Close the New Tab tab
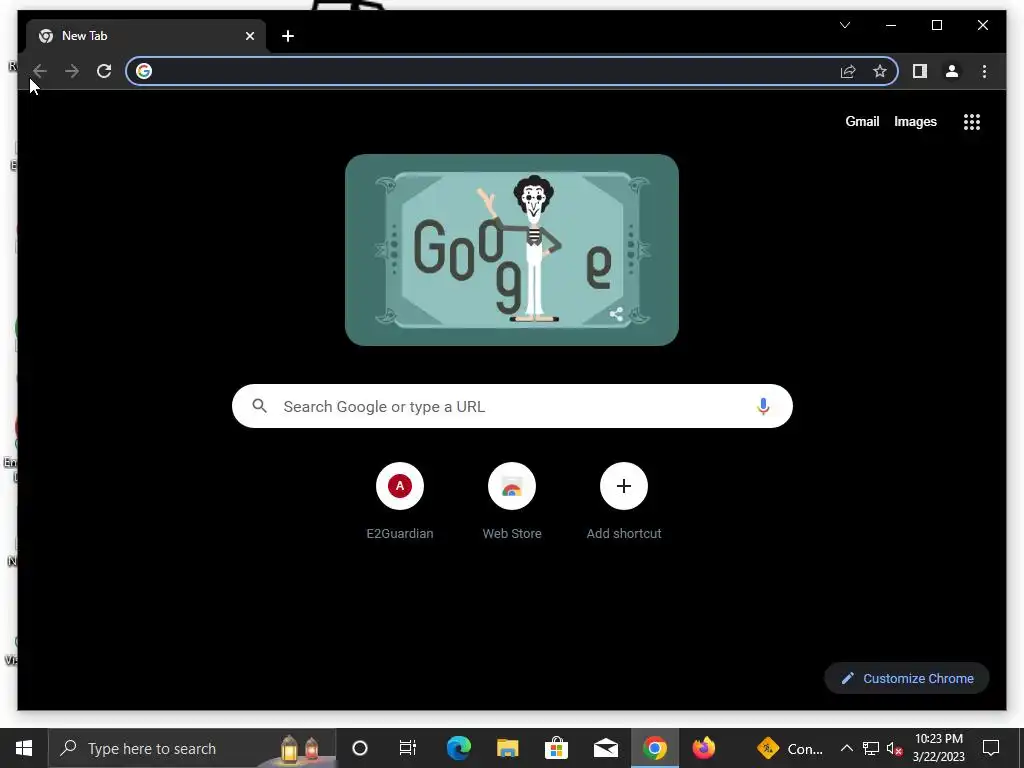This screenshot has height=768, width=1024. 249,36
